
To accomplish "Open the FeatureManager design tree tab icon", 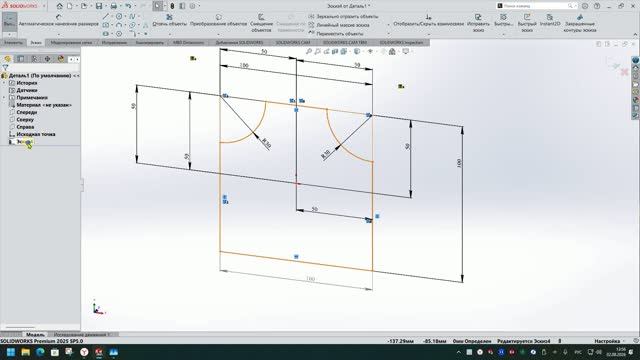I will 7,59.
